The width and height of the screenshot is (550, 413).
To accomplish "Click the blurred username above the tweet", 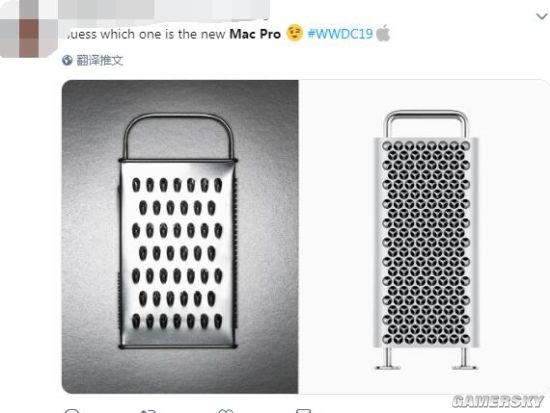I will (165, 10).
